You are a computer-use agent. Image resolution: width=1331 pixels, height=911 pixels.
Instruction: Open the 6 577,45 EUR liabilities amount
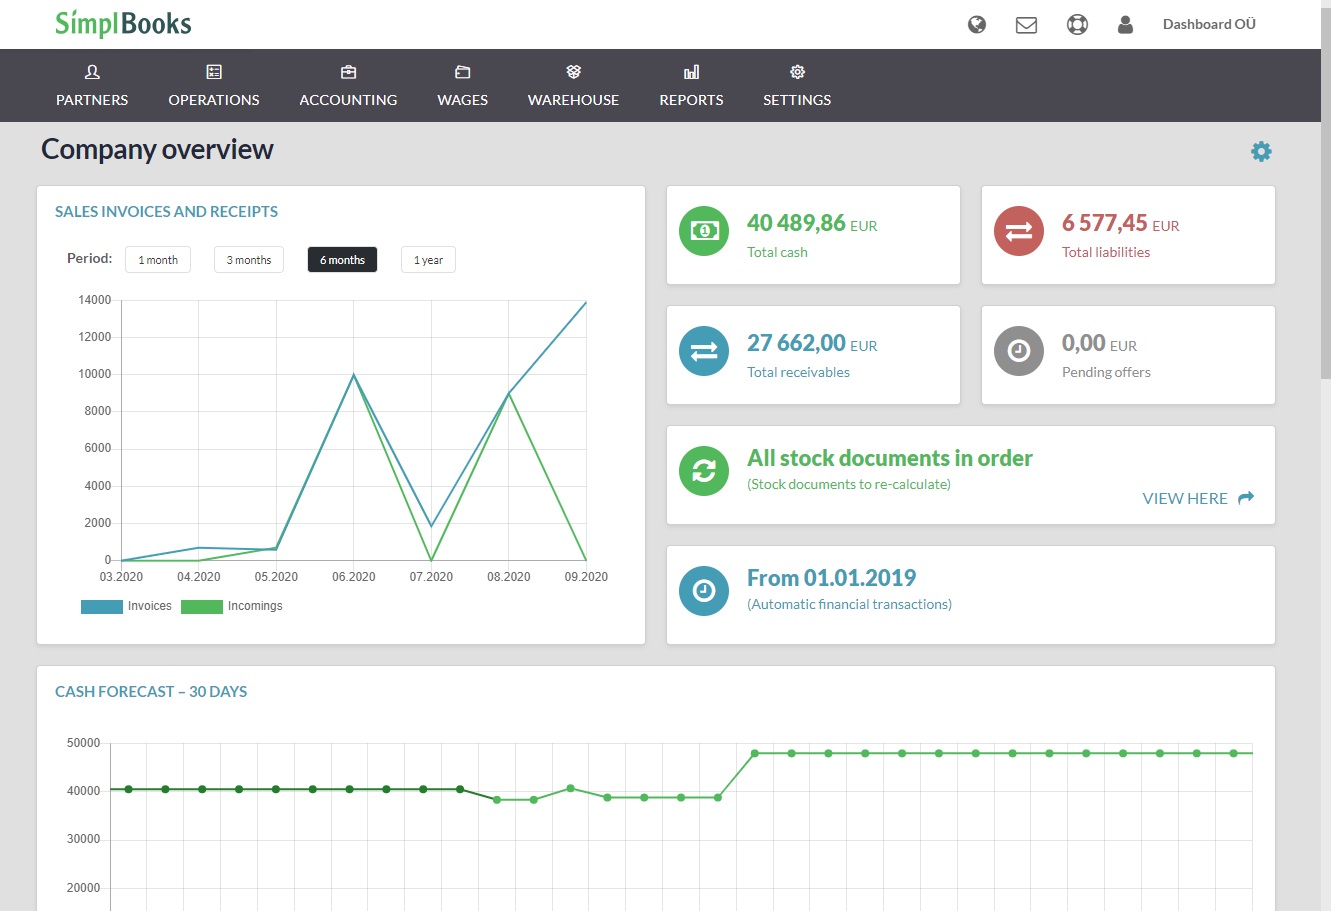tap(1121, 223)
